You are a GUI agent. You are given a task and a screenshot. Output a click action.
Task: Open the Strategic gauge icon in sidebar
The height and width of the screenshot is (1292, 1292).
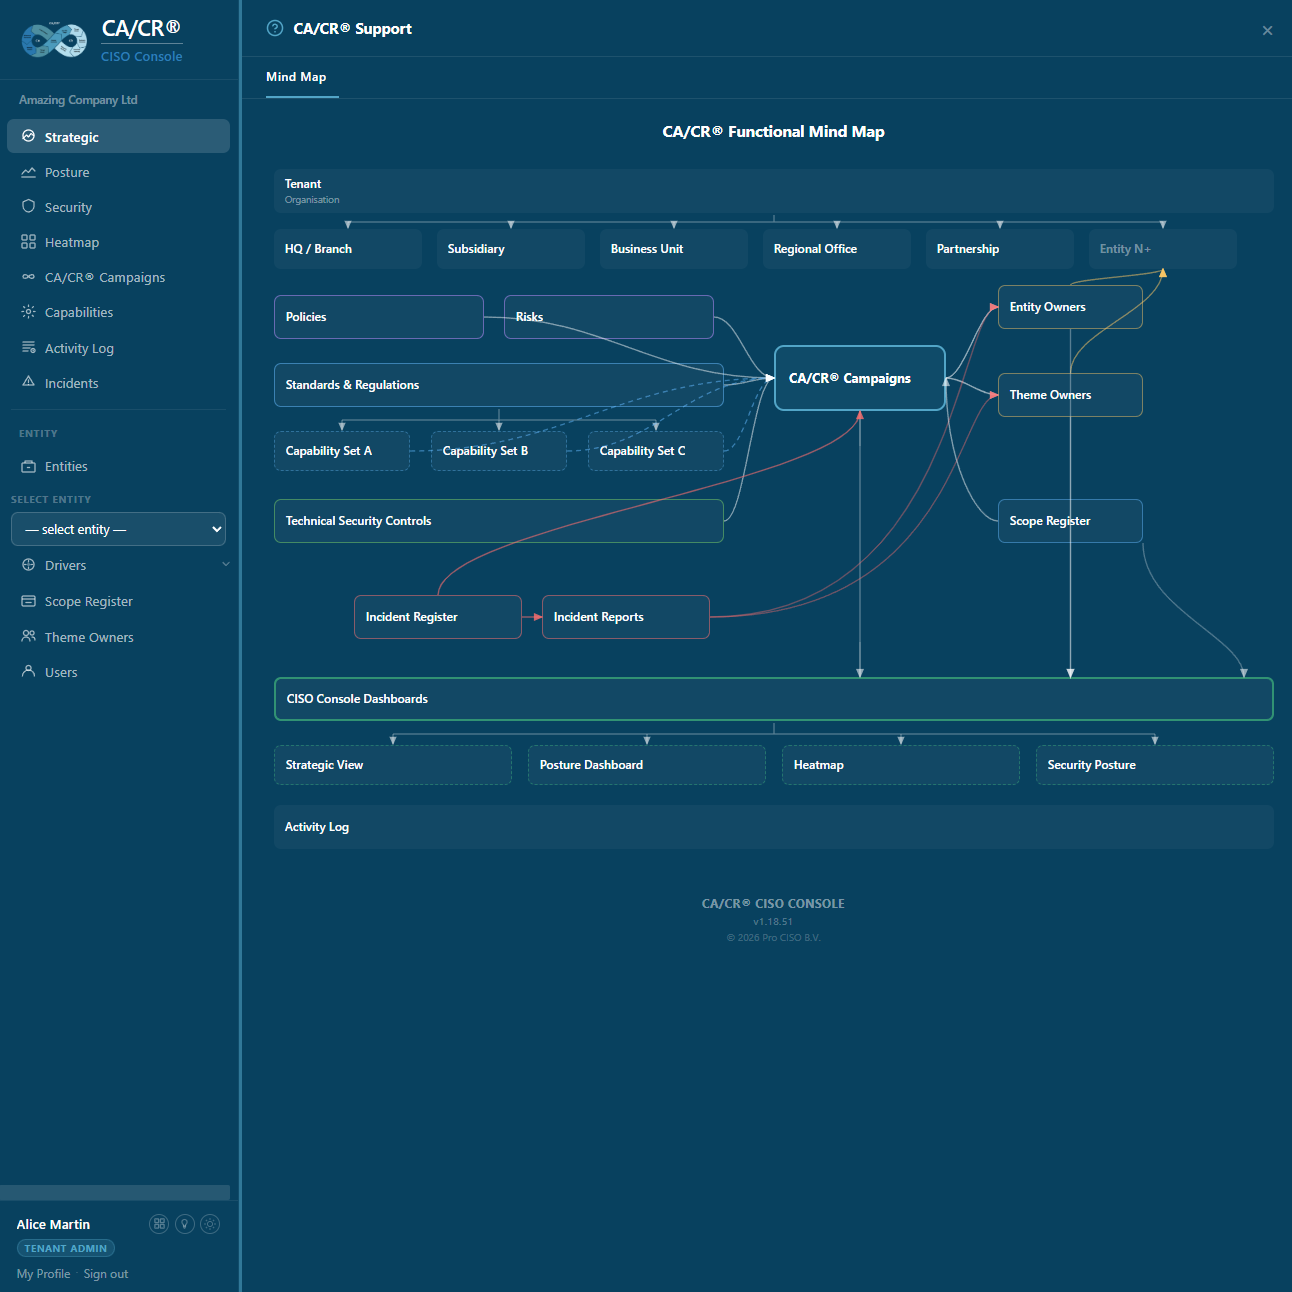(x=28, y=136)
